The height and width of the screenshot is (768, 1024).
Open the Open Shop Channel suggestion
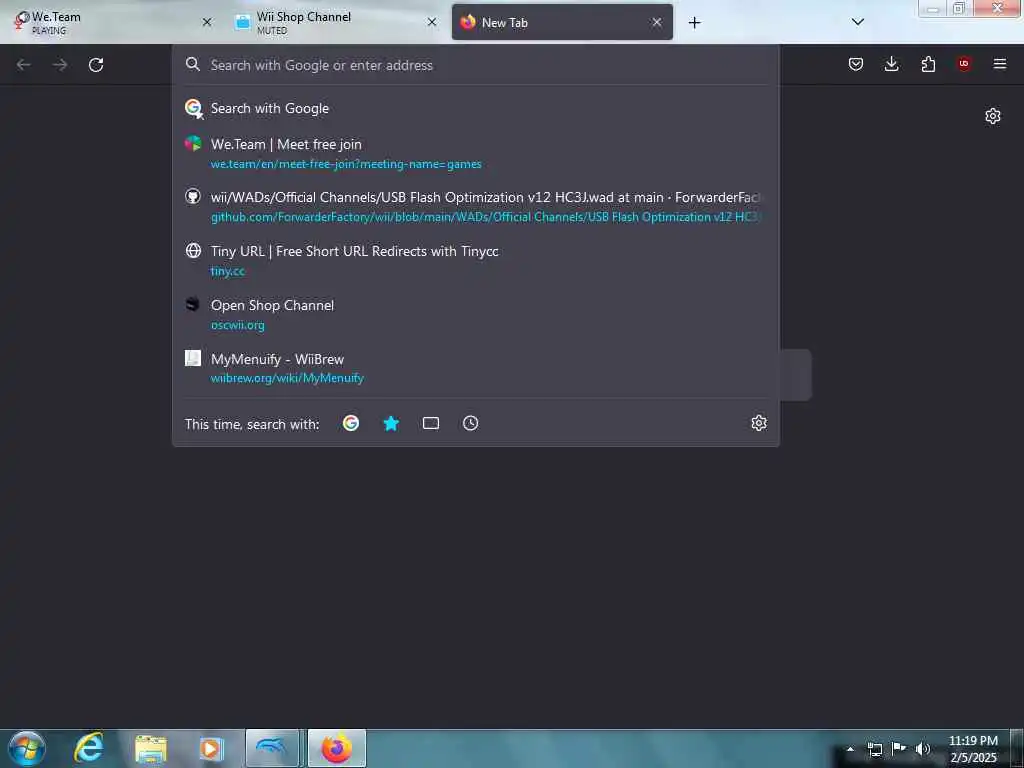click(x=475, y=314)
